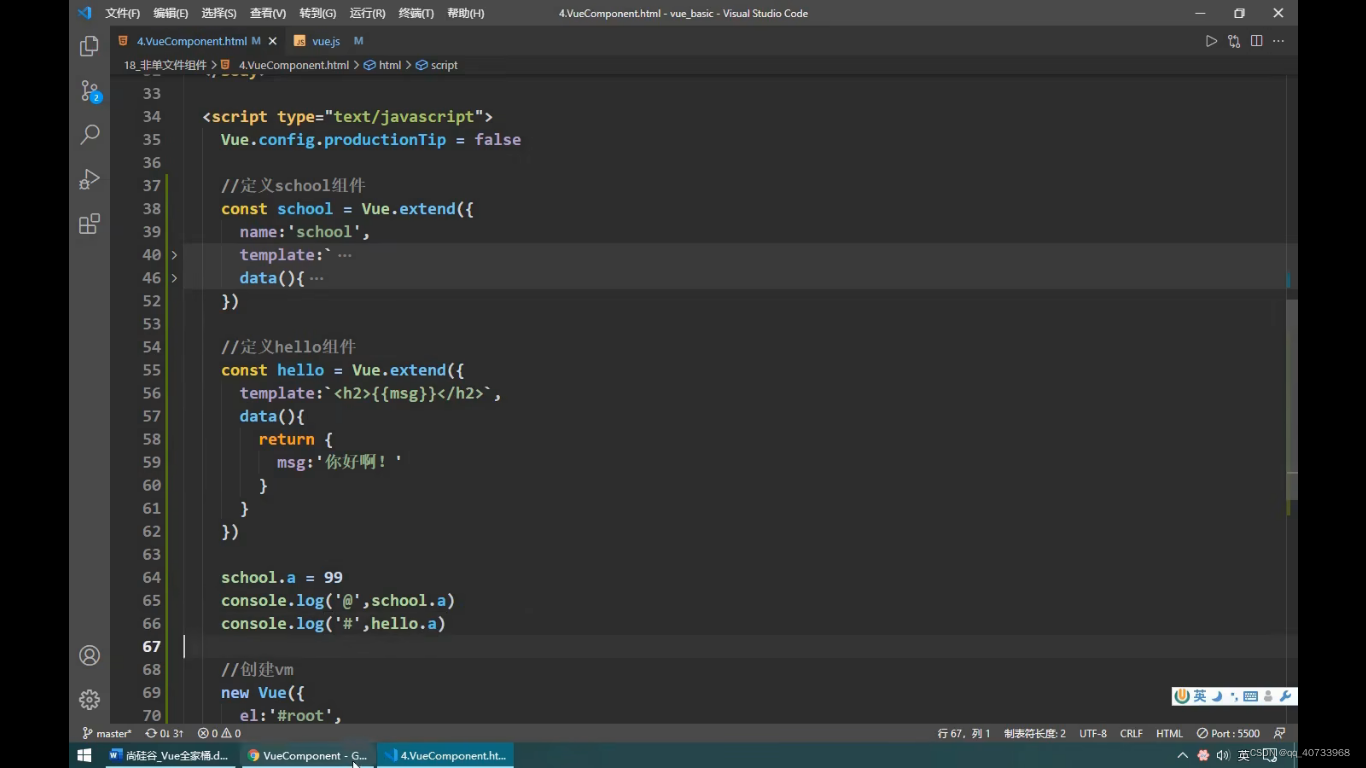Click cursor position 行 67, 列 1
The height and width of the screenshot is (768, 1366).
tap(964, 733)
